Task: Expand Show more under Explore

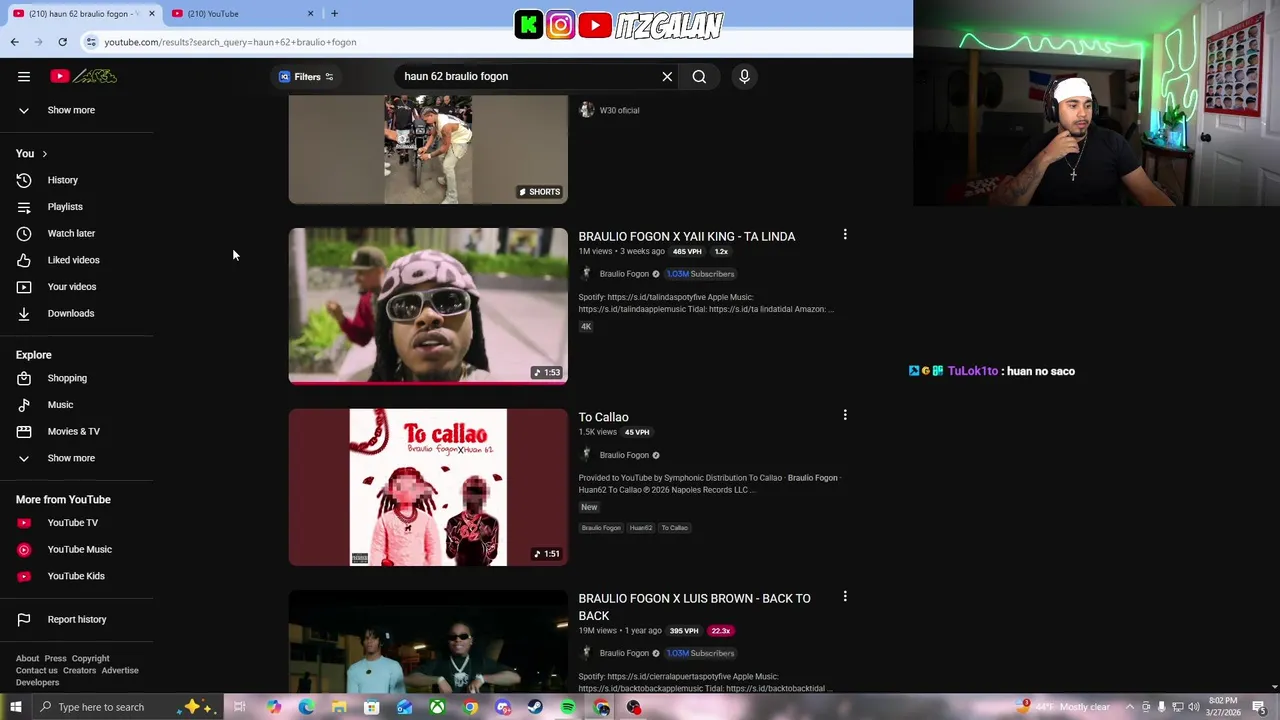Action: pyautogui.click(x=70, y=458)
